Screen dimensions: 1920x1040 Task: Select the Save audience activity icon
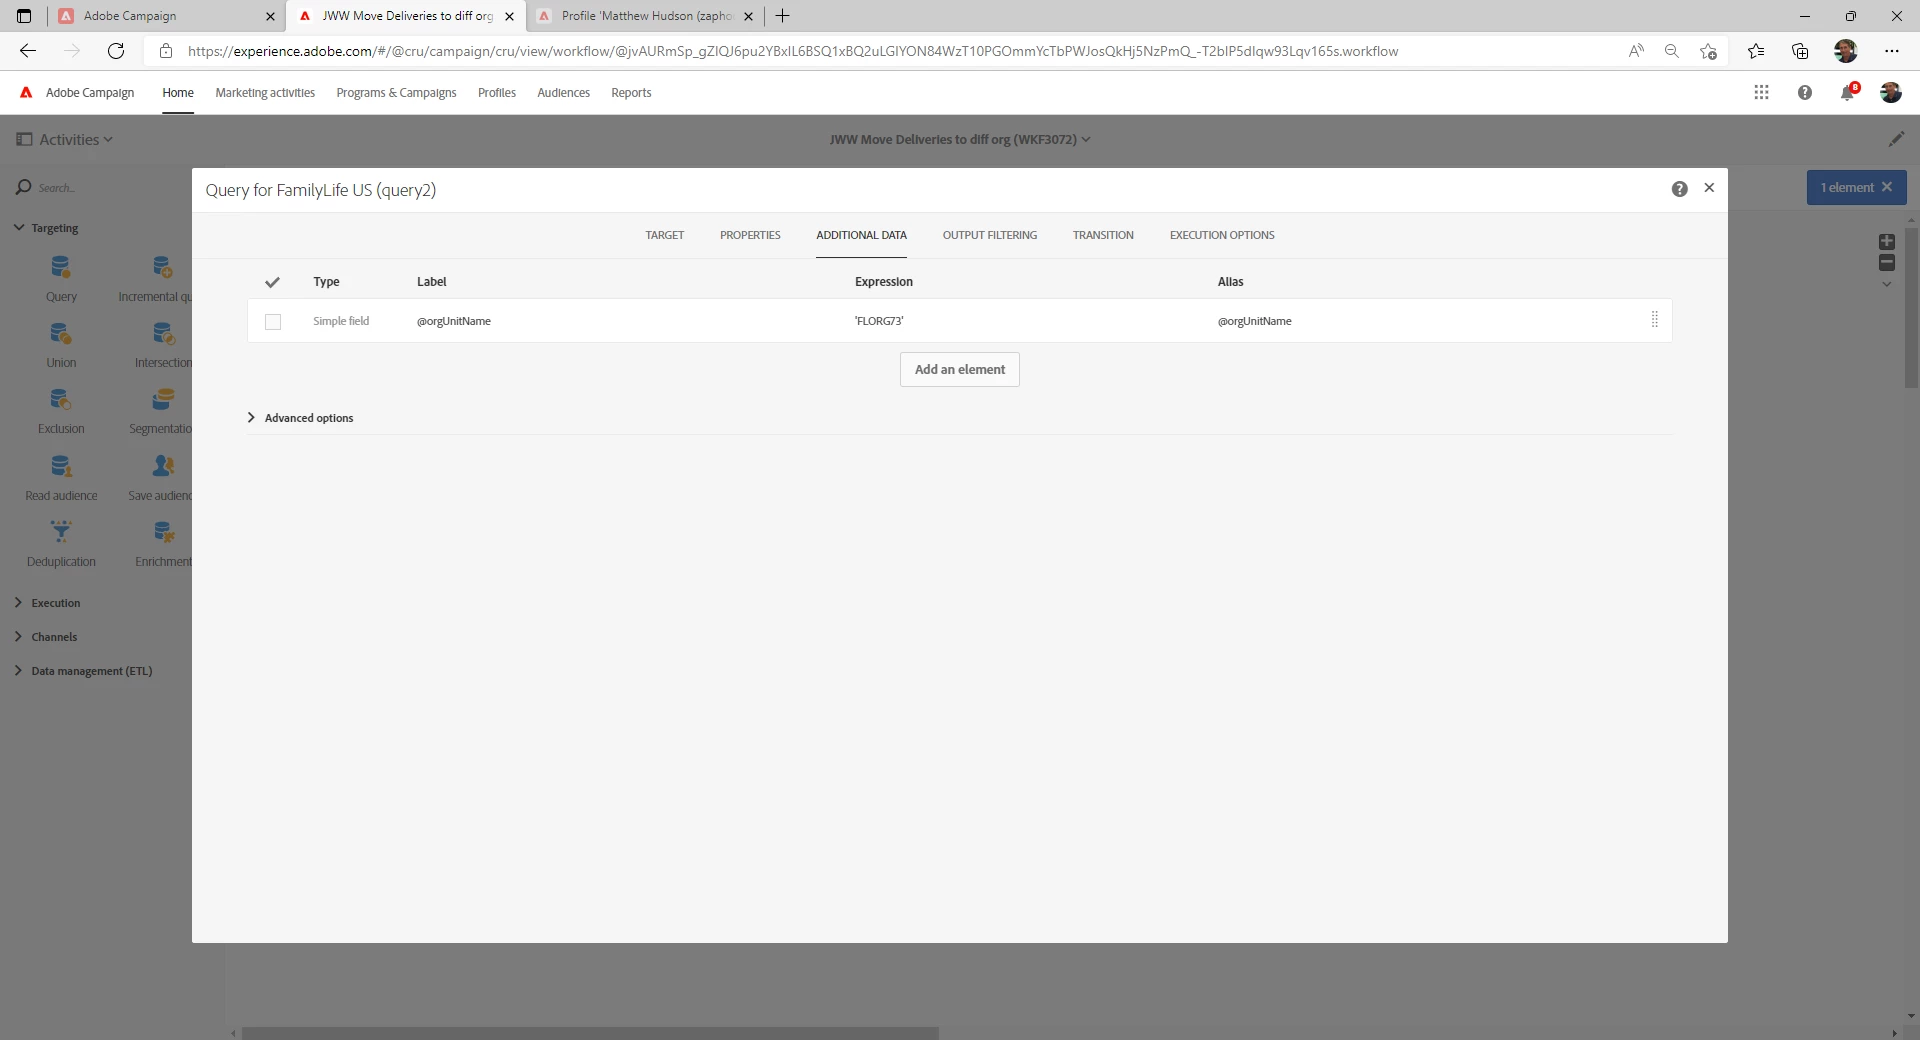click(163, 466)
